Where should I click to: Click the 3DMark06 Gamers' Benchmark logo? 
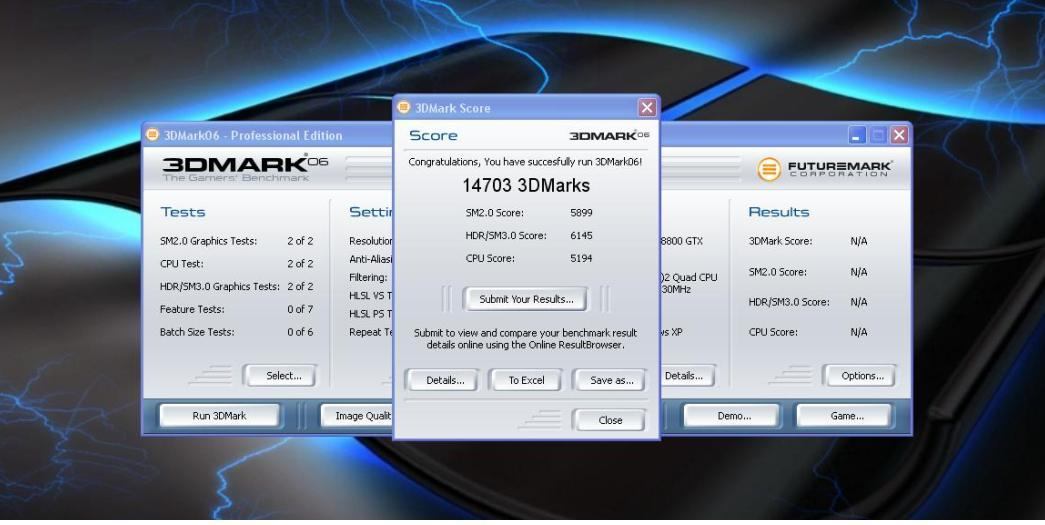point(245,168)
